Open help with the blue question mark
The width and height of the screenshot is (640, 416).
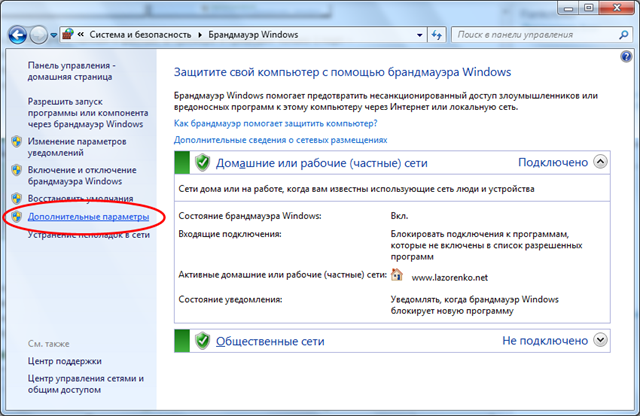[626, 56]
